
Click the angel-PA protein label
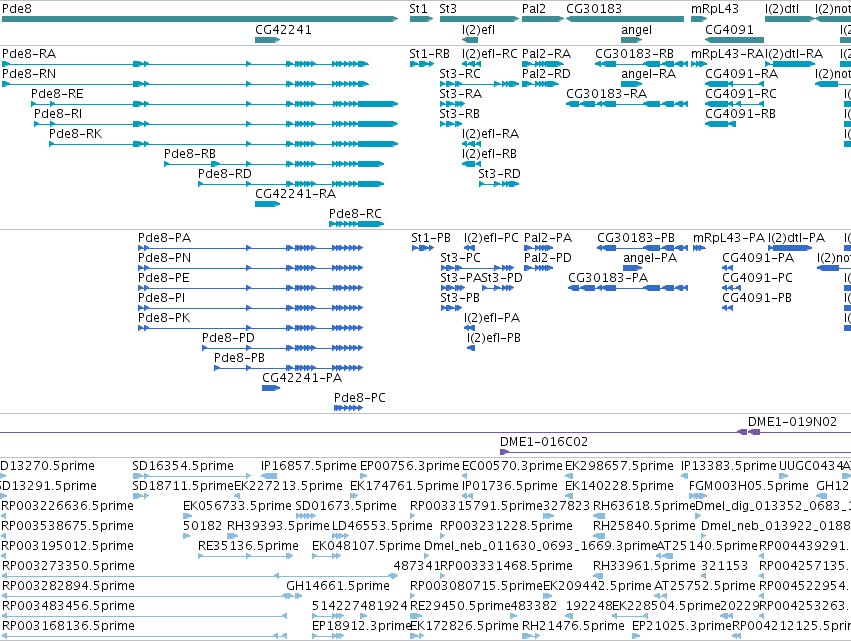[x=650, y=258]
